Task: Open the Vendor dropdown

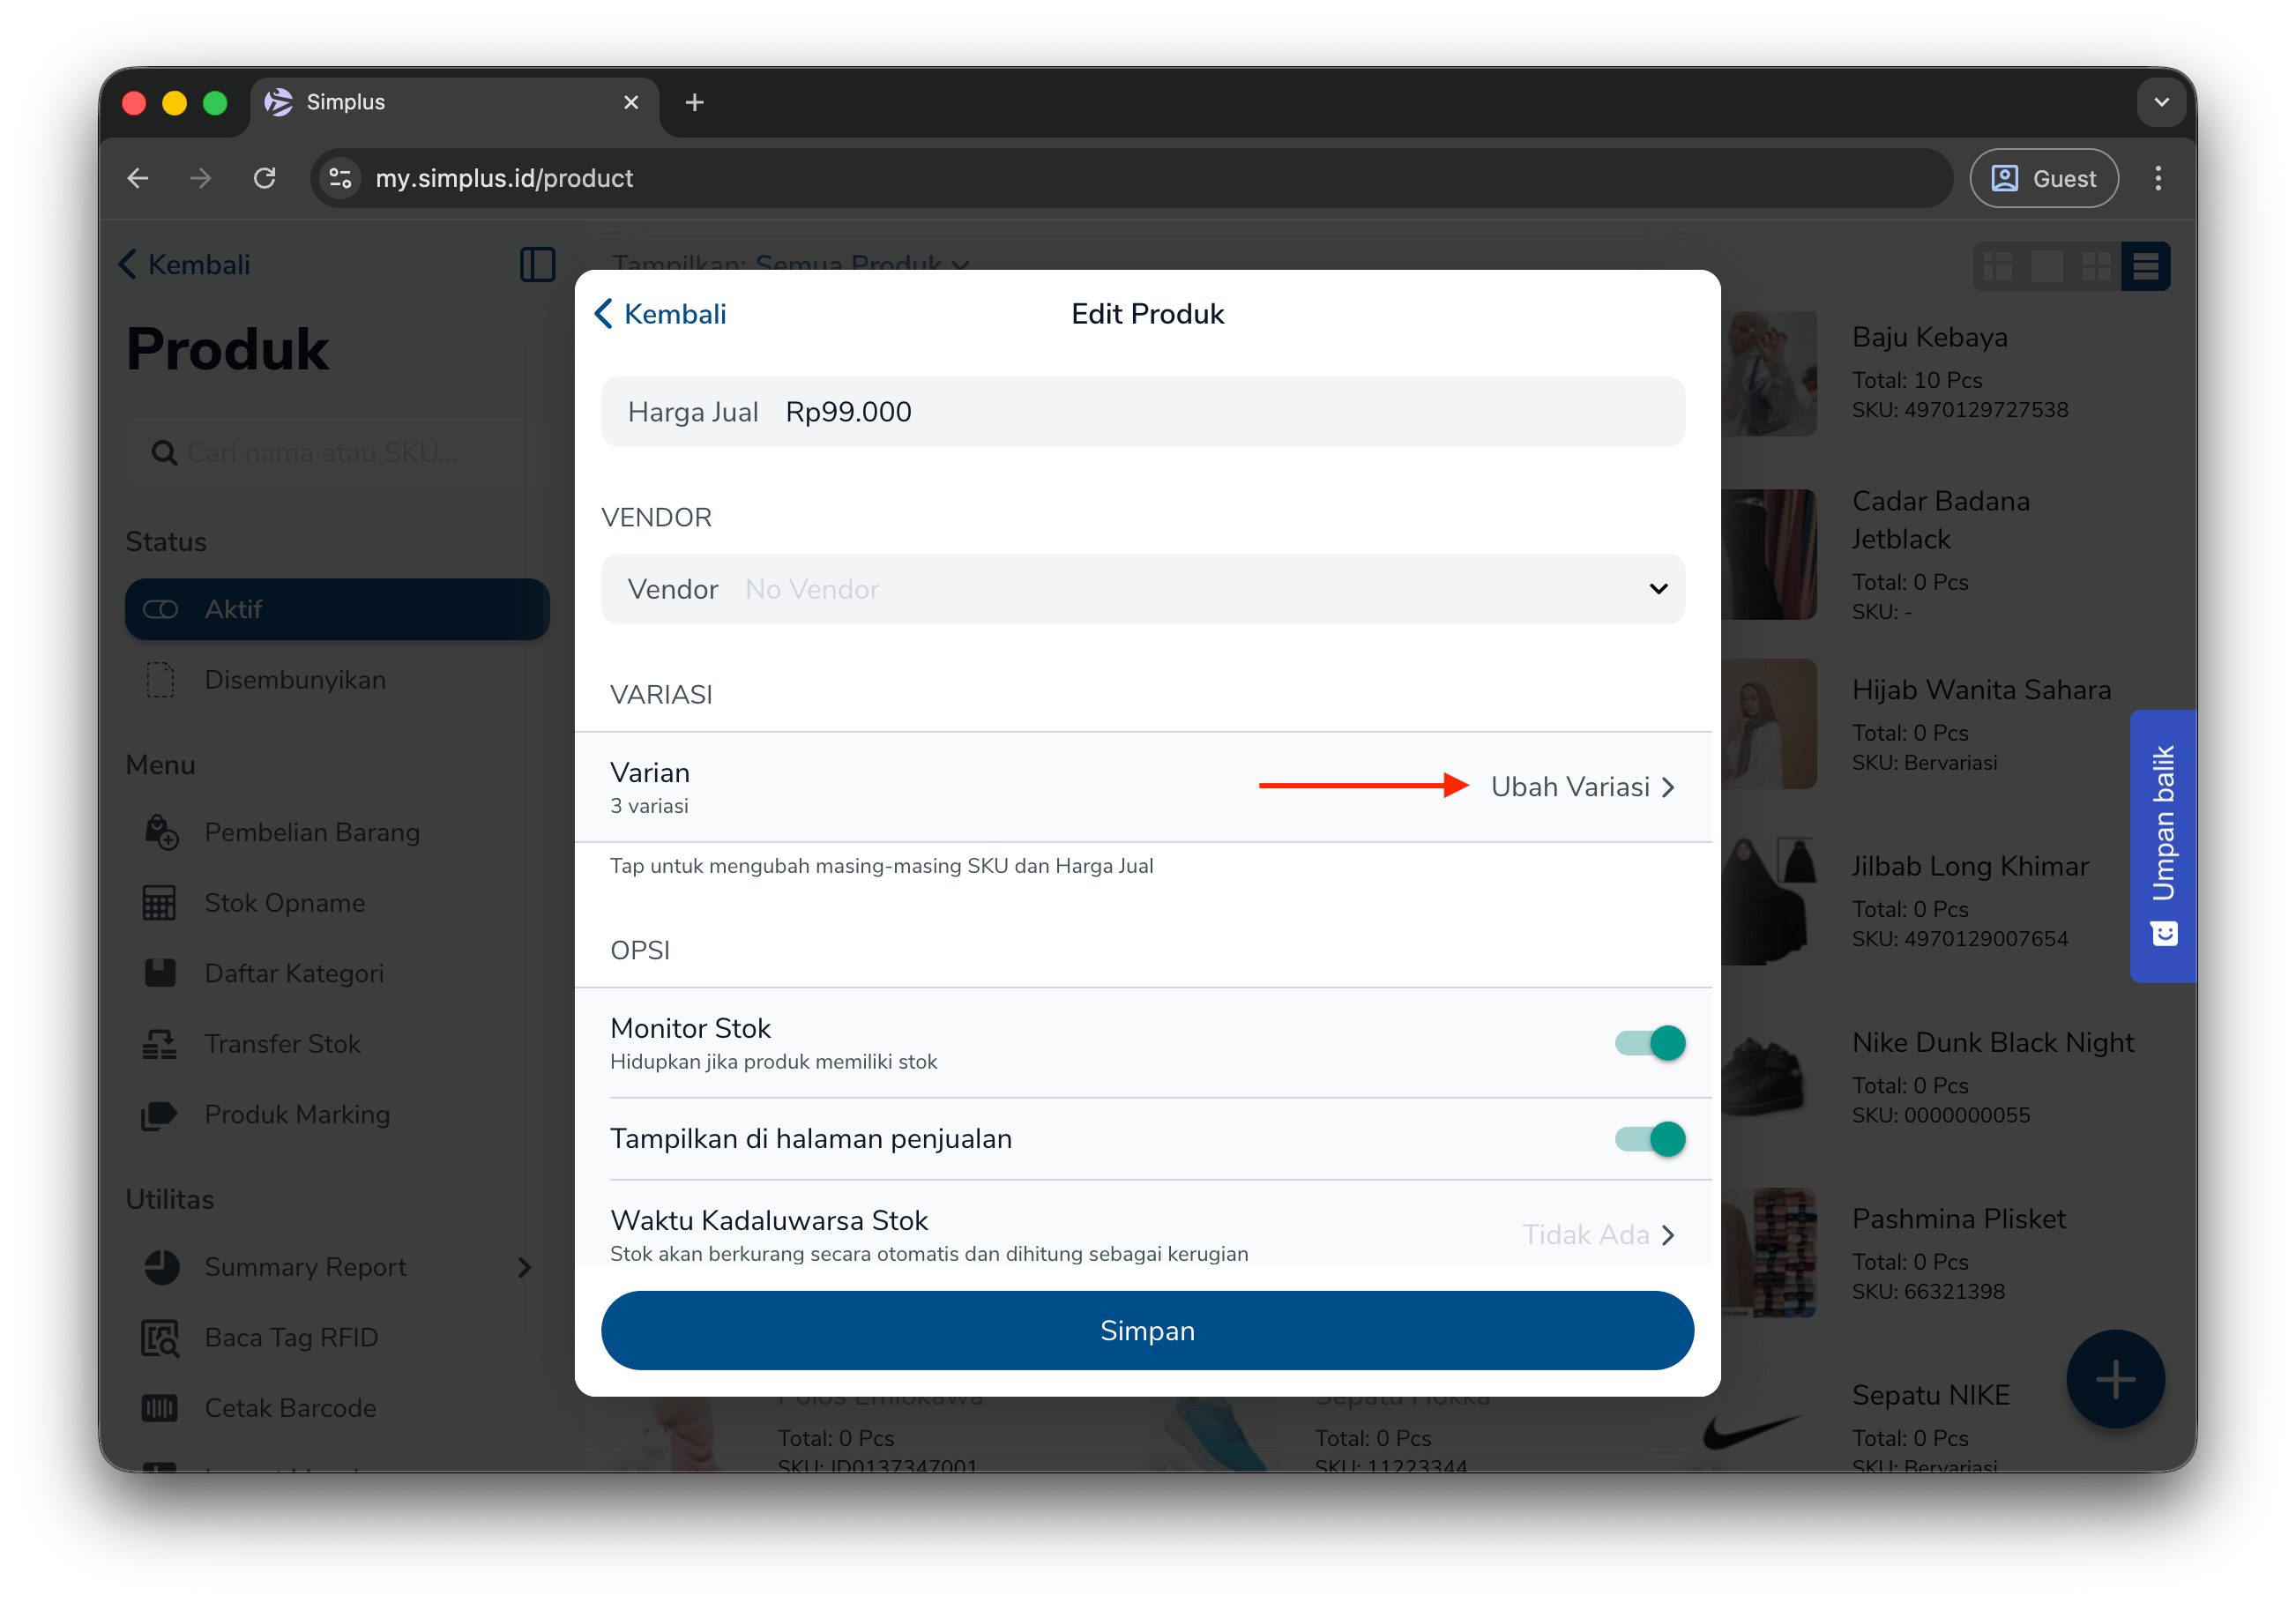Action: click(1143, 589)
